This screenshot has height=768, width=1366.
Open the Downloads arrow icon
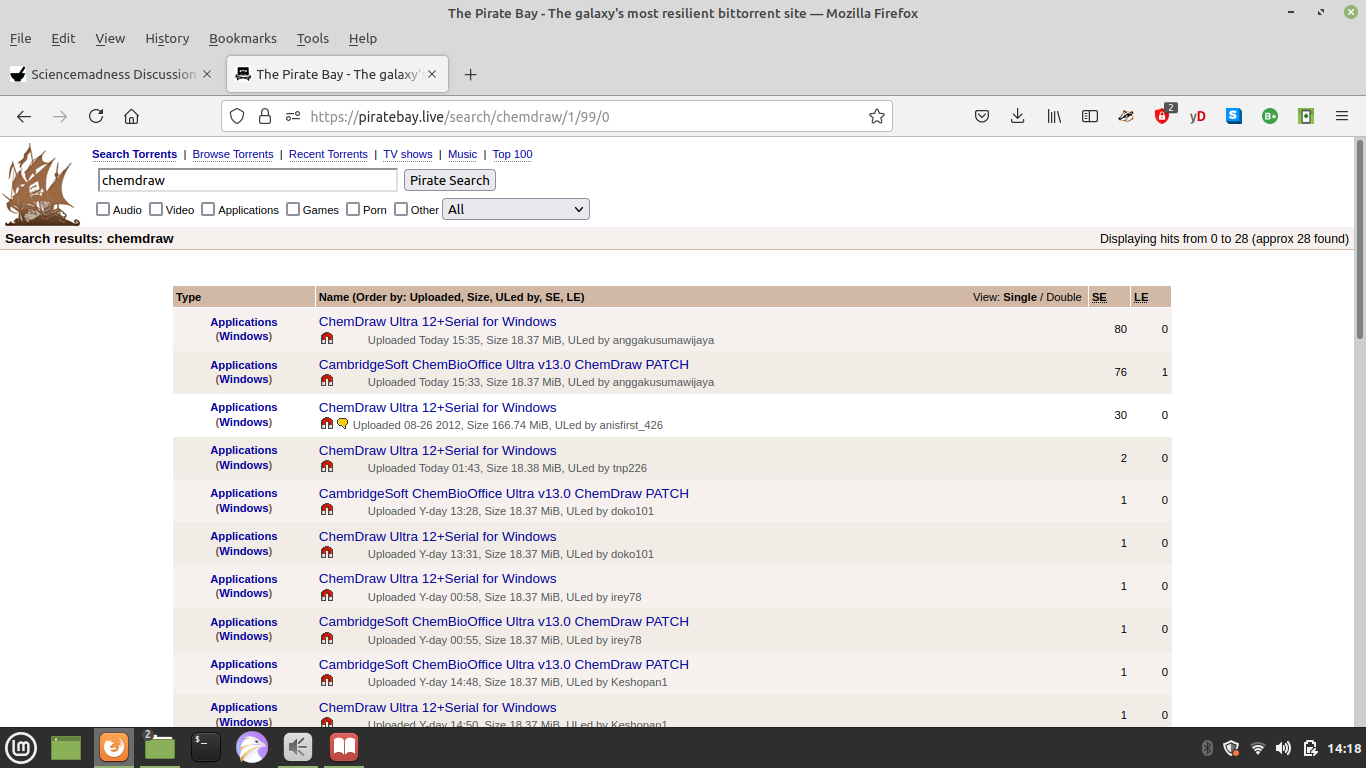[x=1017, y=116]
